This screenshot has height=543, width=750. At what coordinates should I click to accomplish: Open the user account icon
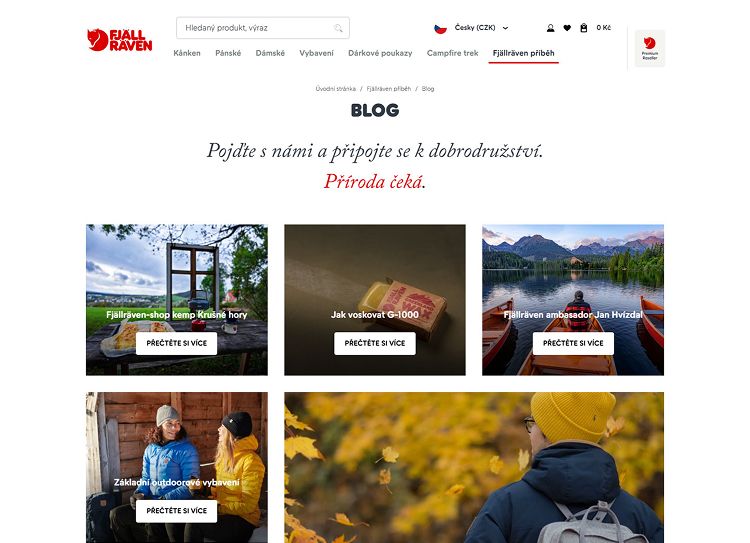[551, 28]
